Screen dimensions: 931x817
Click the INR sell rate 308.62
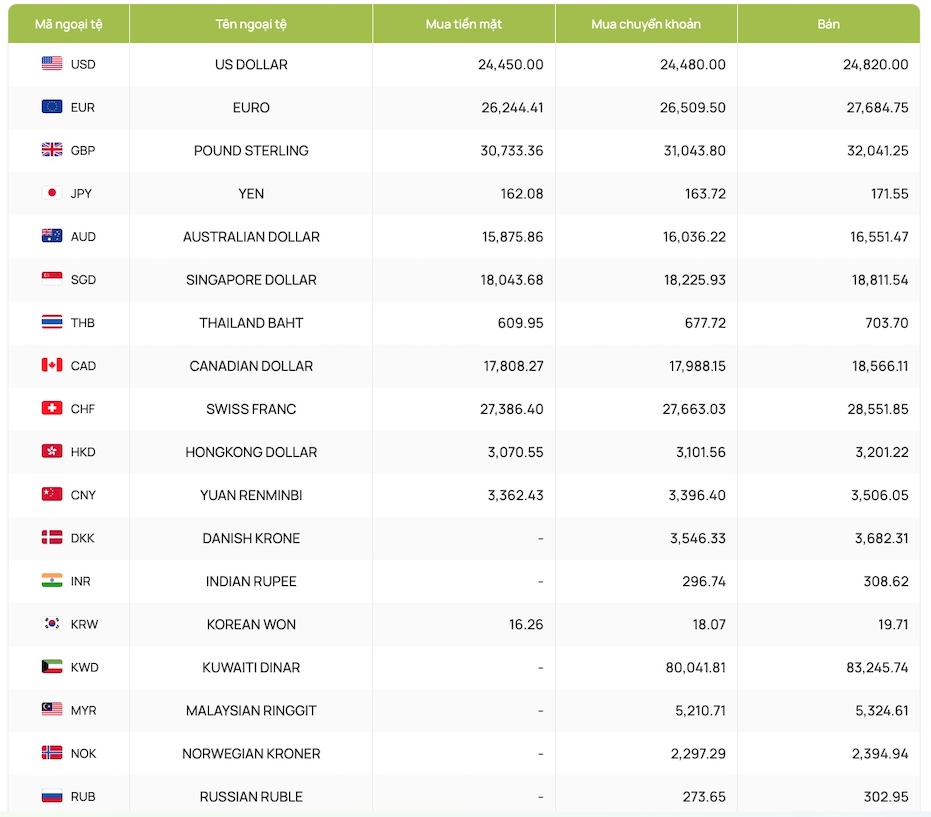tap(886, 581)
